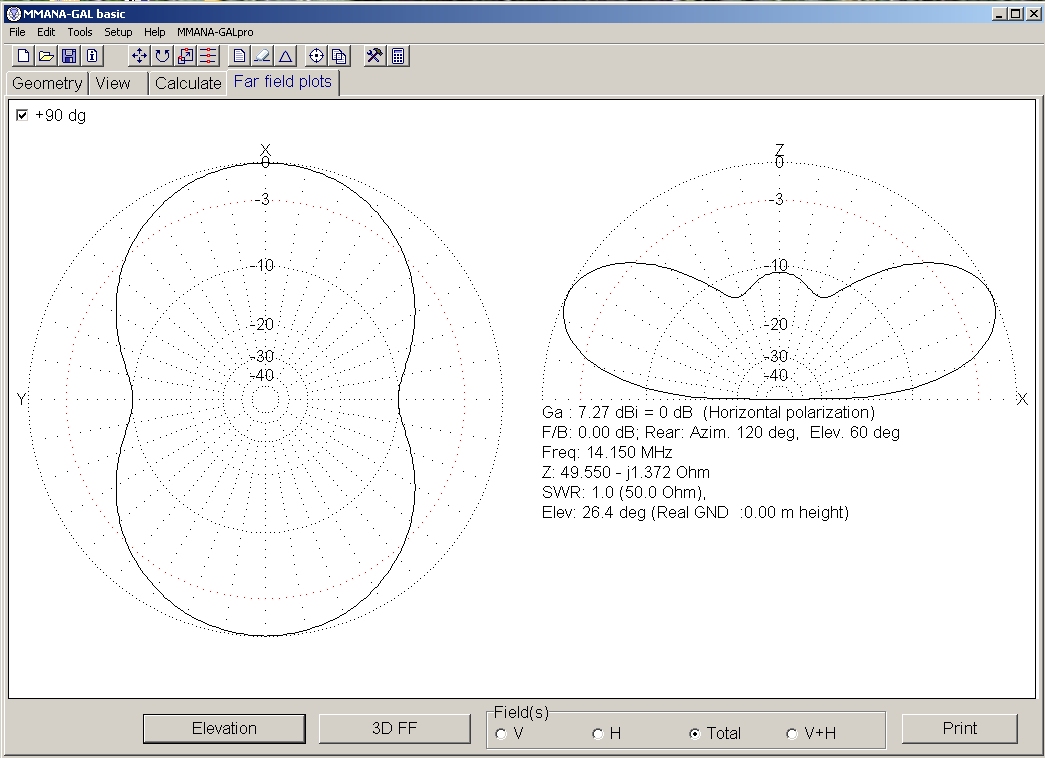Viewport: 1045px width, 758px height.
Task: Click the crosshair target toolbar icon
Action: tap(316, 56)
